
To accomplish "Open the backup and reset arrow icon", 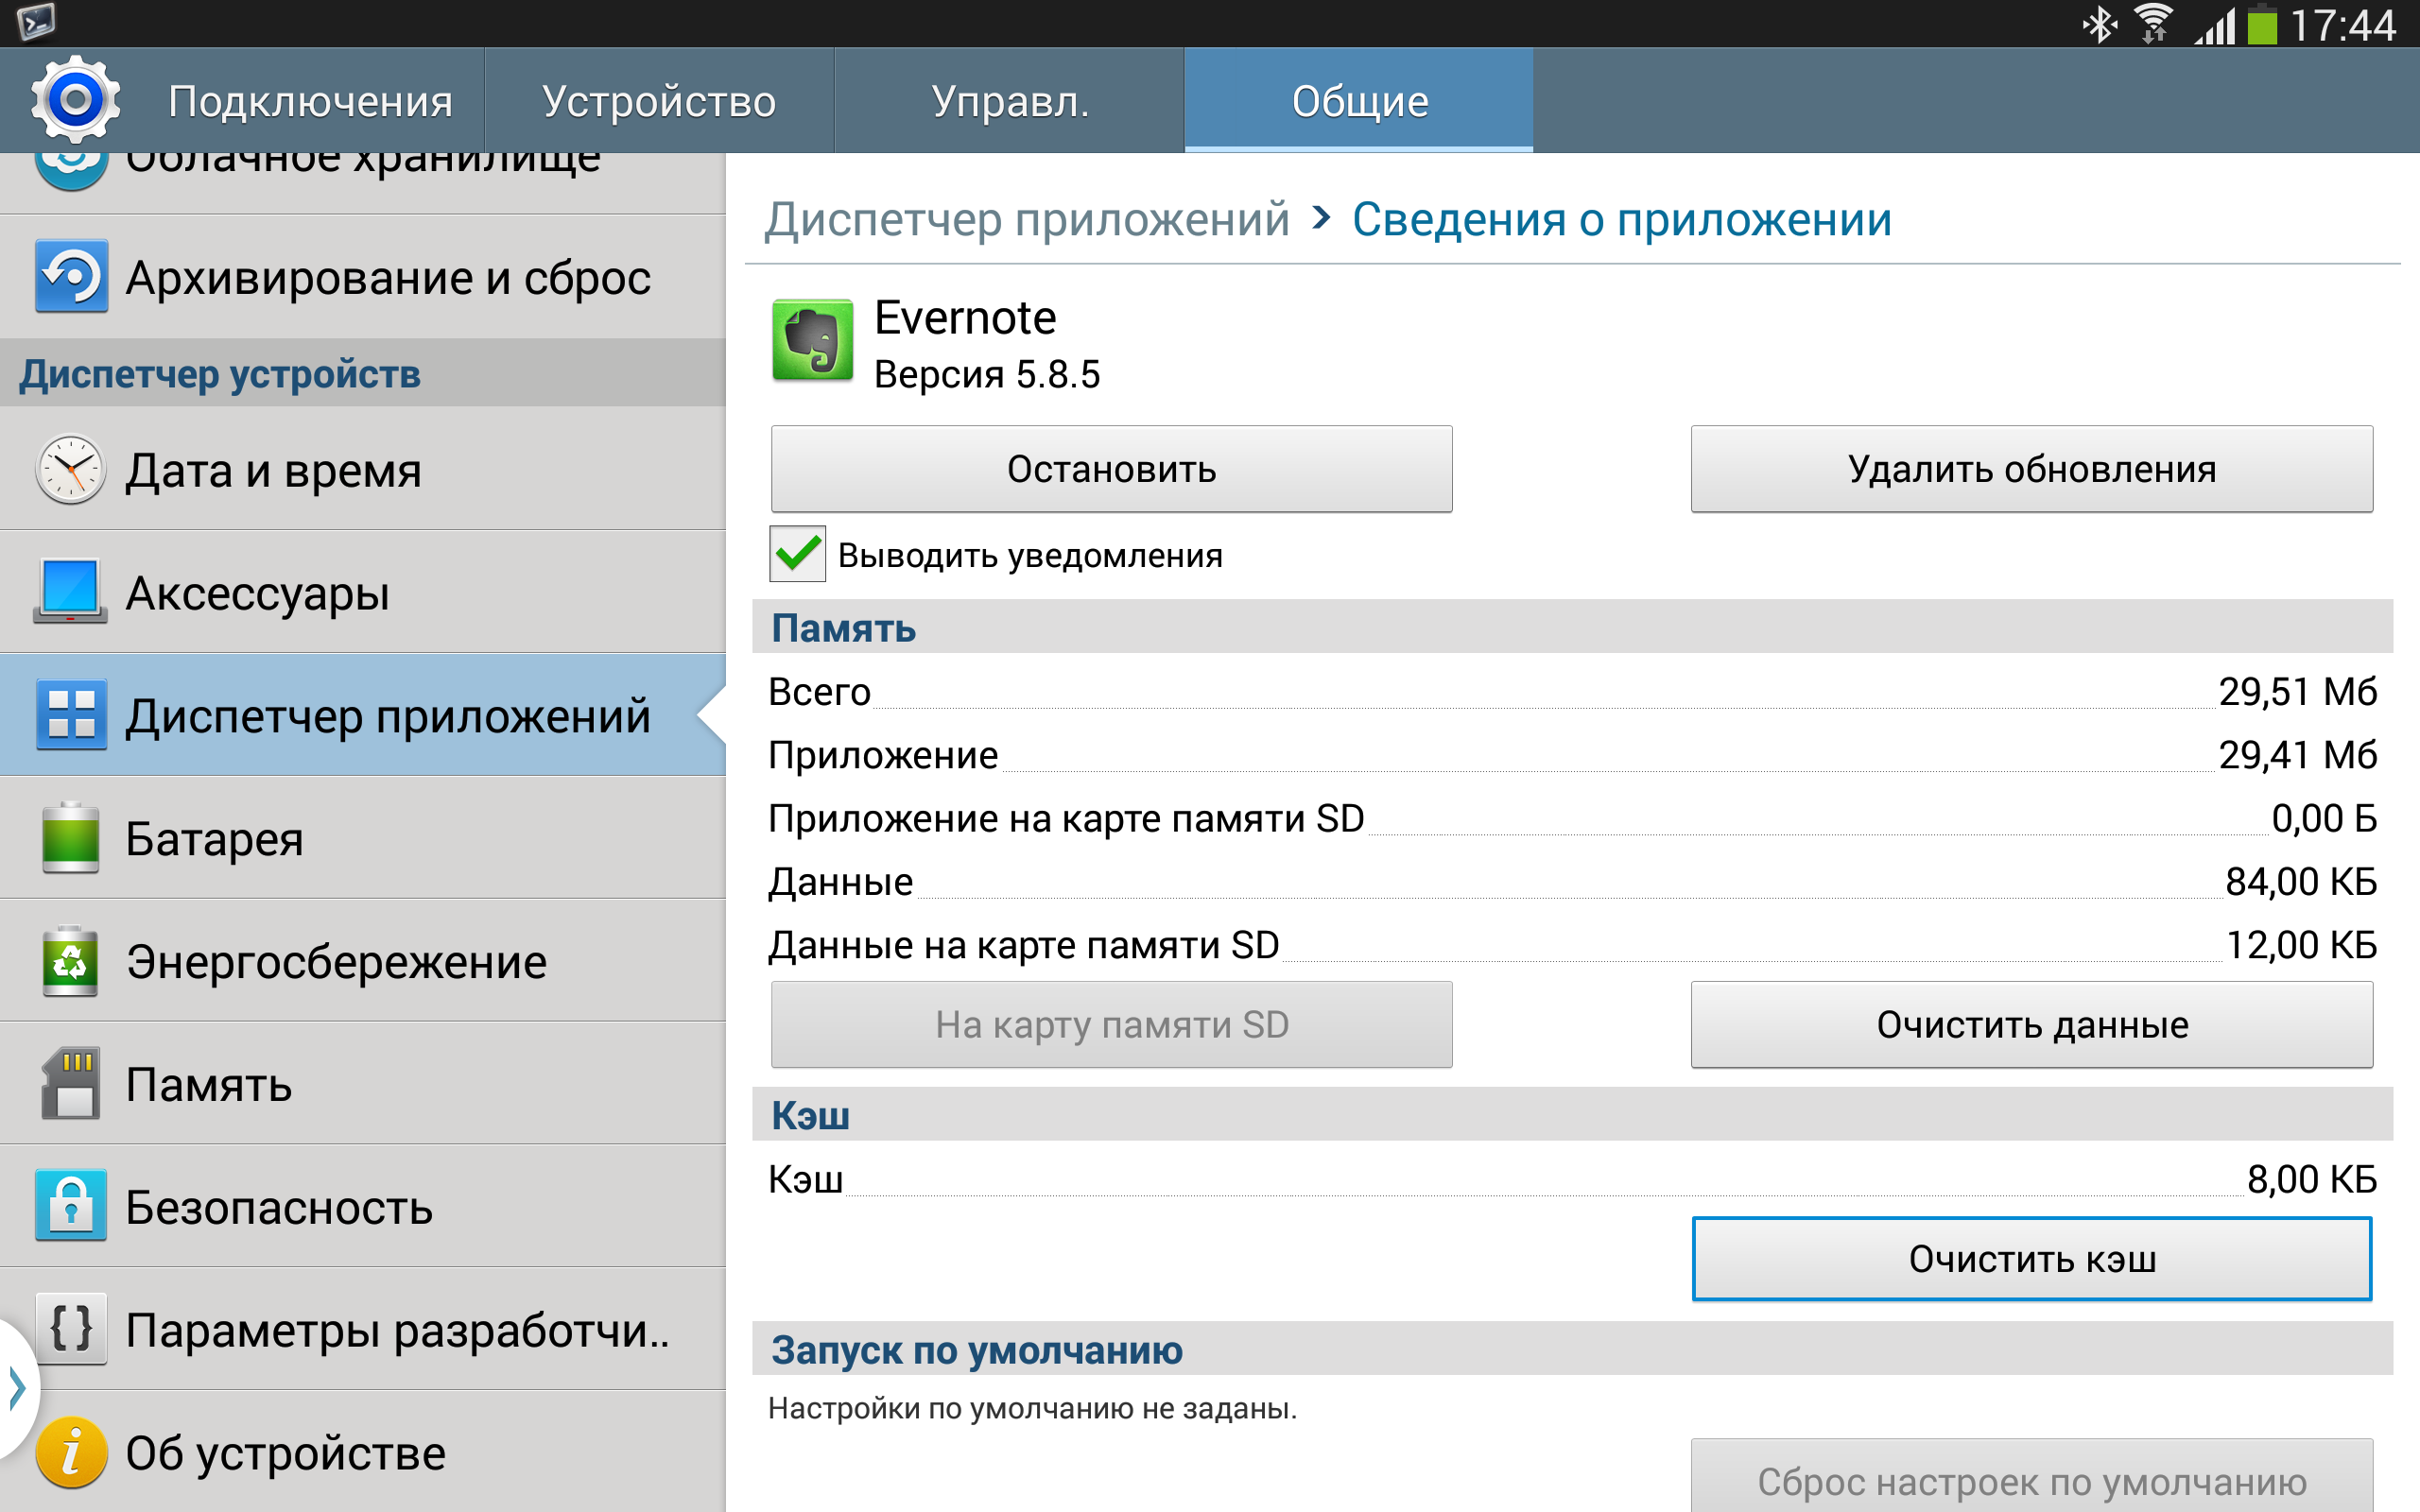I will tap(71, 276).
